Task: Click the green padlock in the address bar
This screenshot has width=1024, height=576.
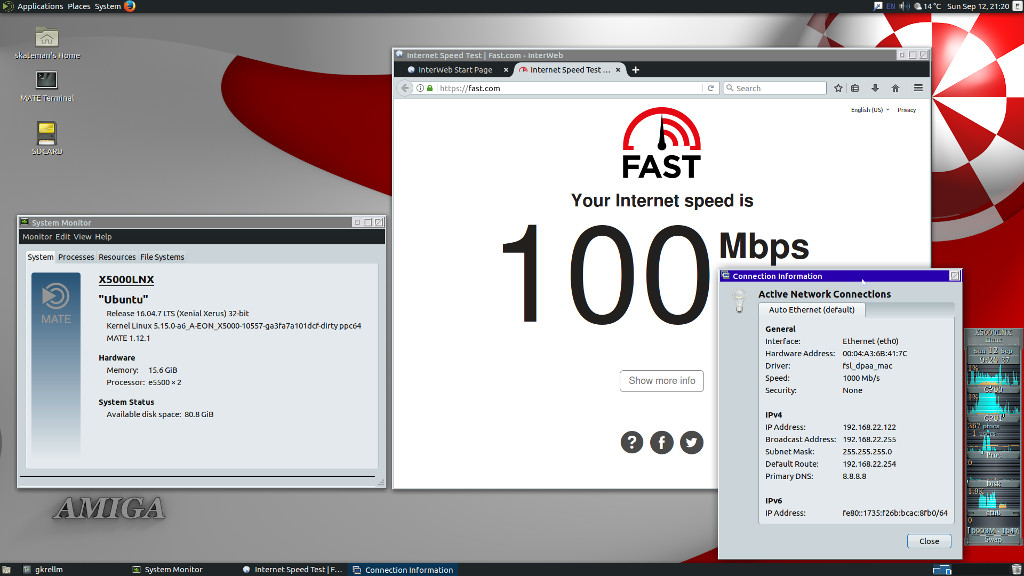Action: point(430,88)
